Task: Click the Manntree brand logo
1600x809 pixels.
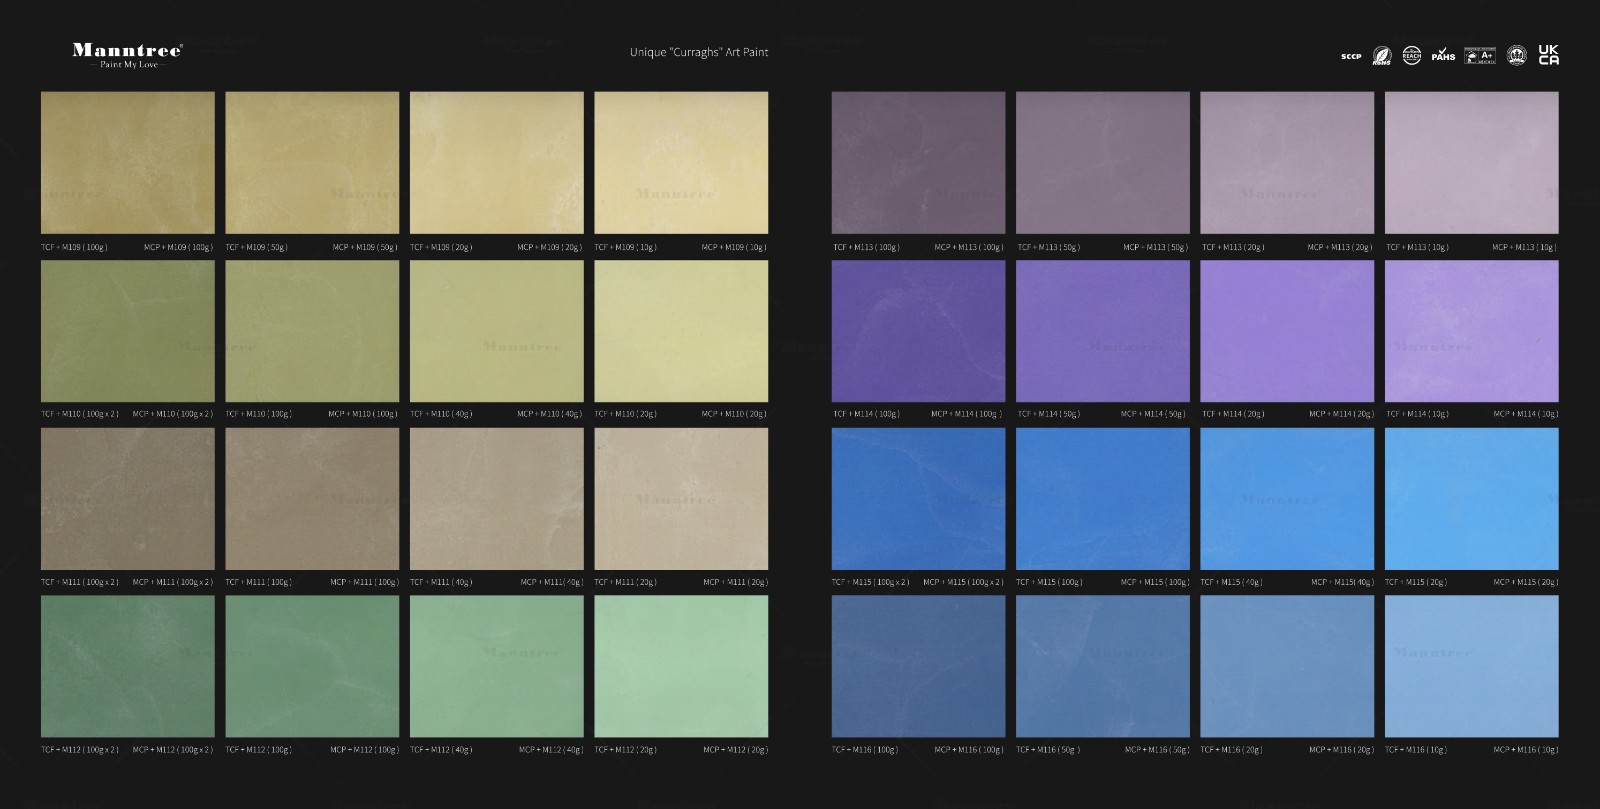Action: [x=127, y=55]
